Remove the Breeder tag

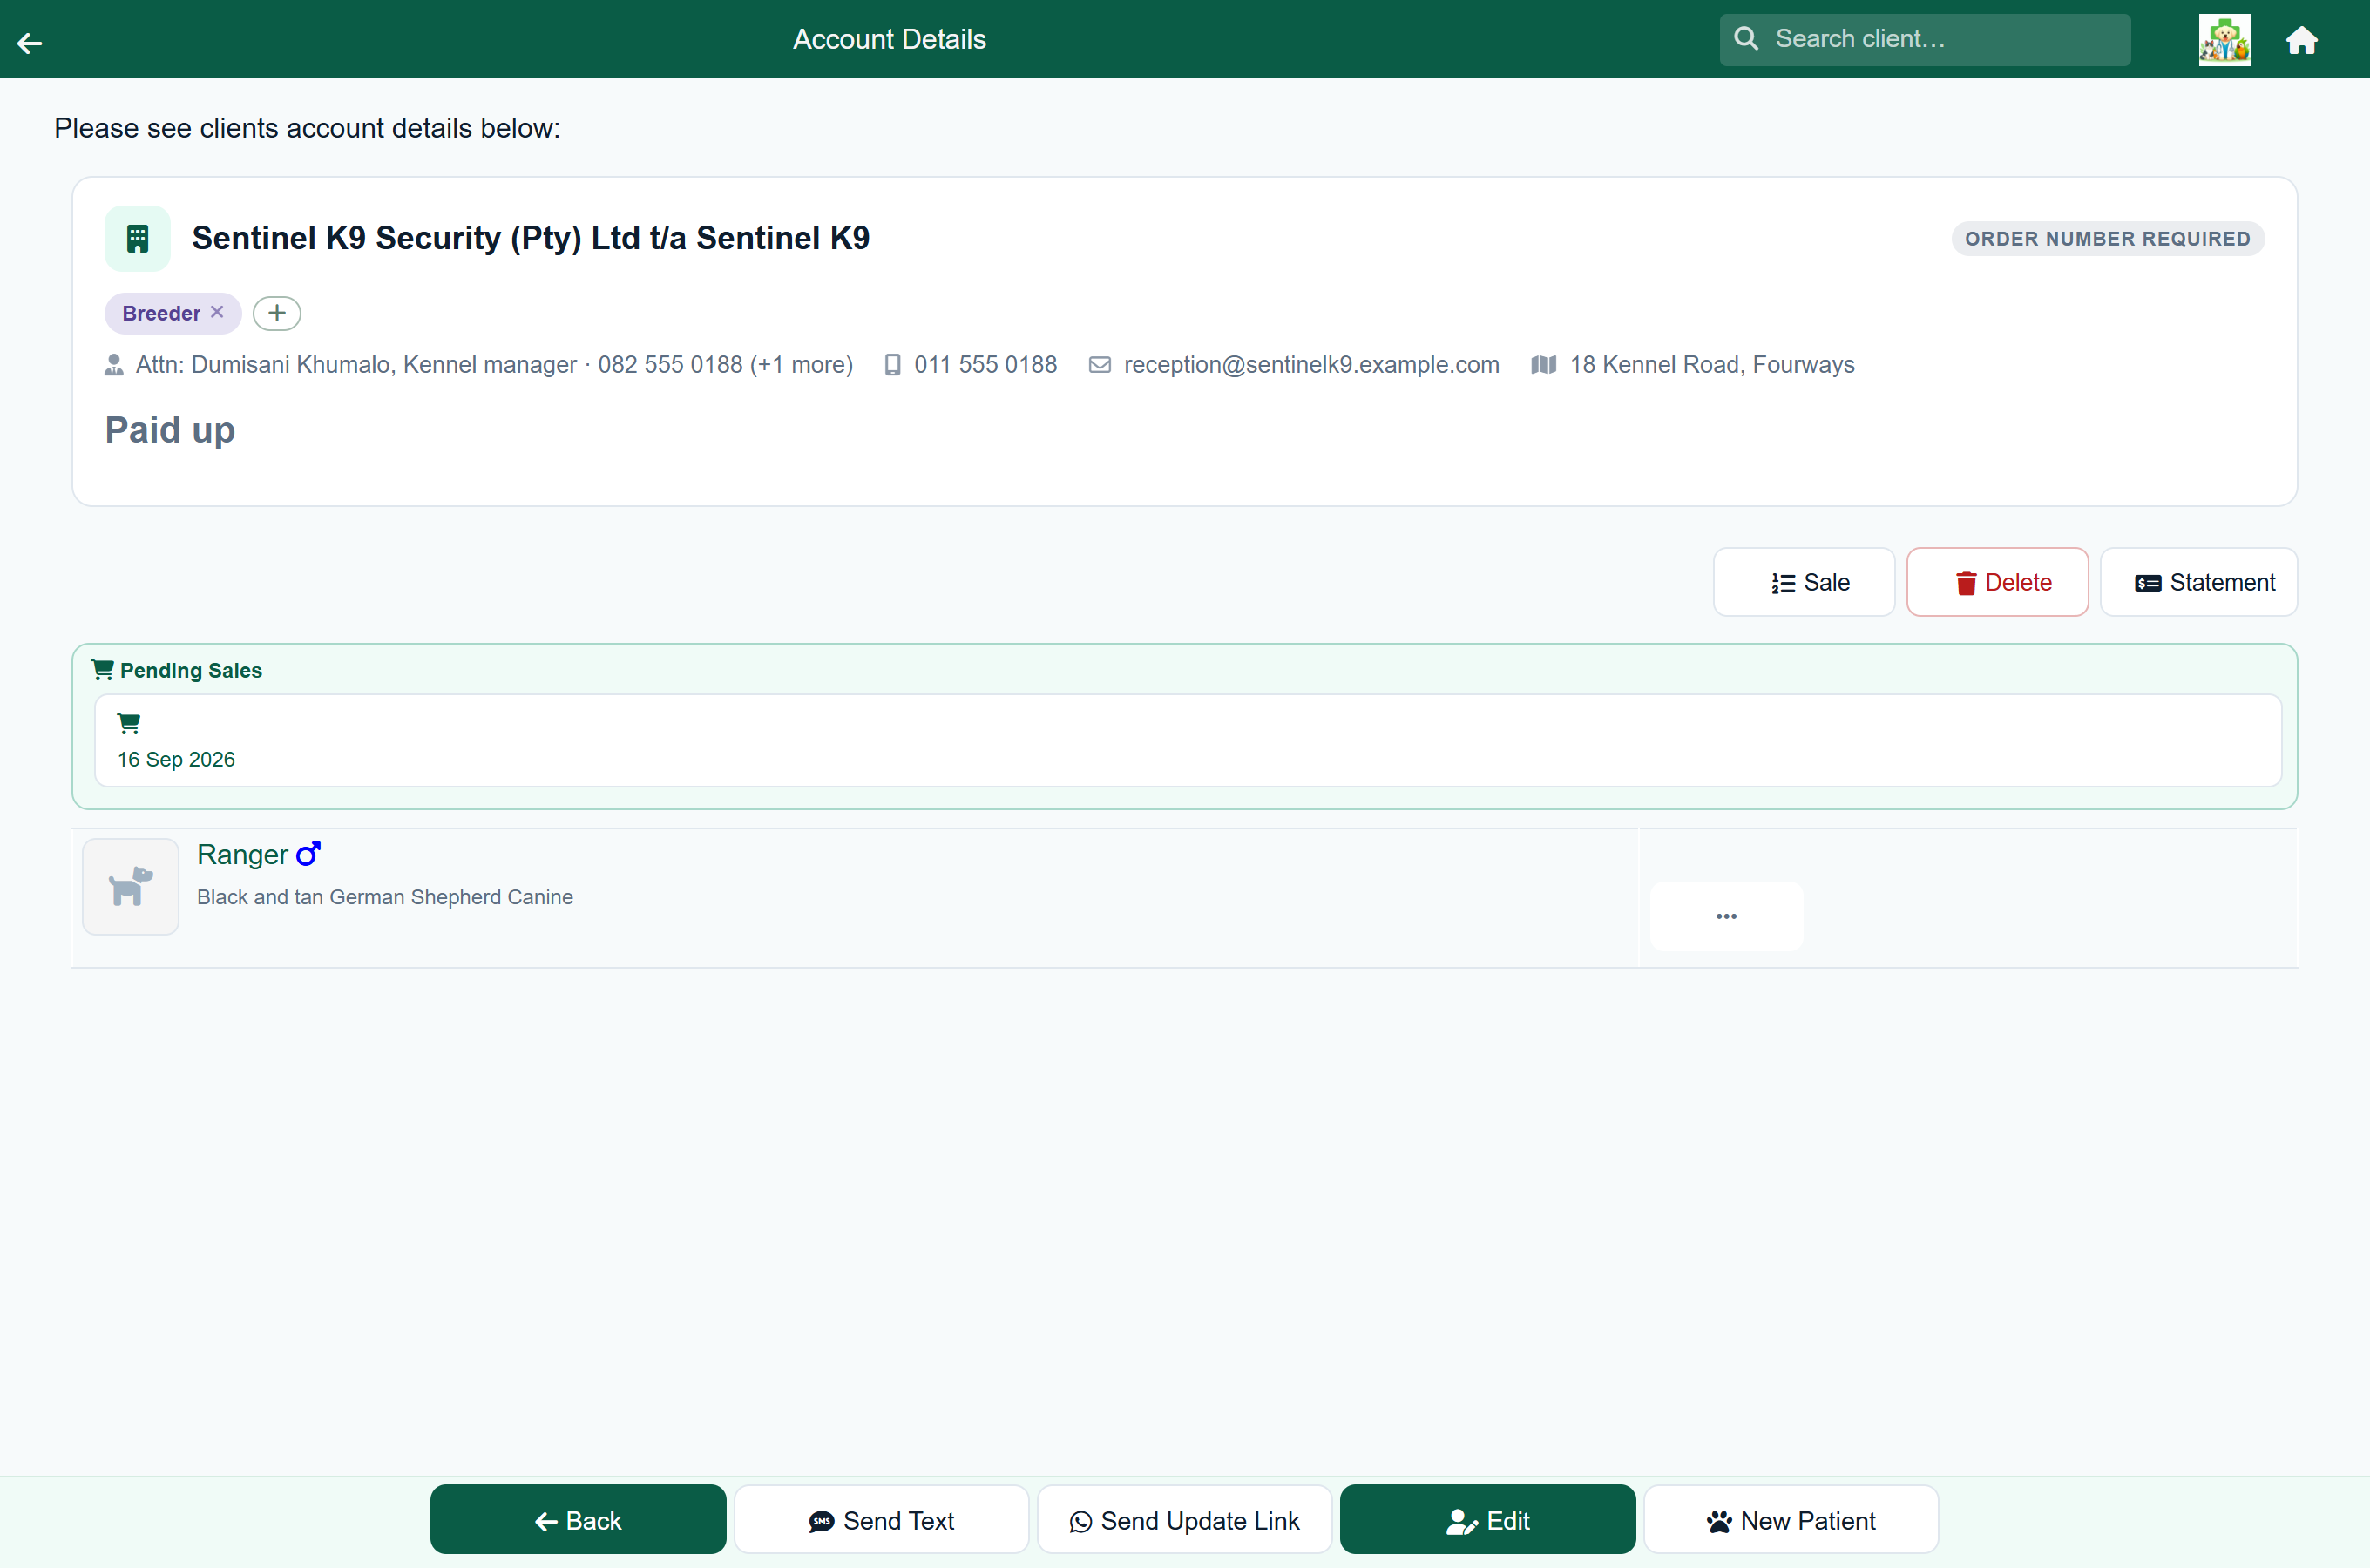(217, 312)
